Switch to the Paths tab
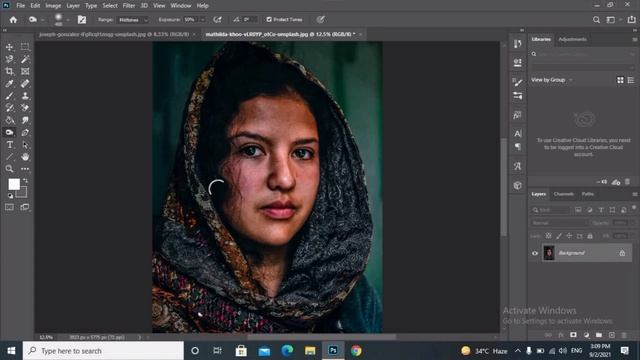The height and width of the screenshot is (360, 640). point(588,194)
